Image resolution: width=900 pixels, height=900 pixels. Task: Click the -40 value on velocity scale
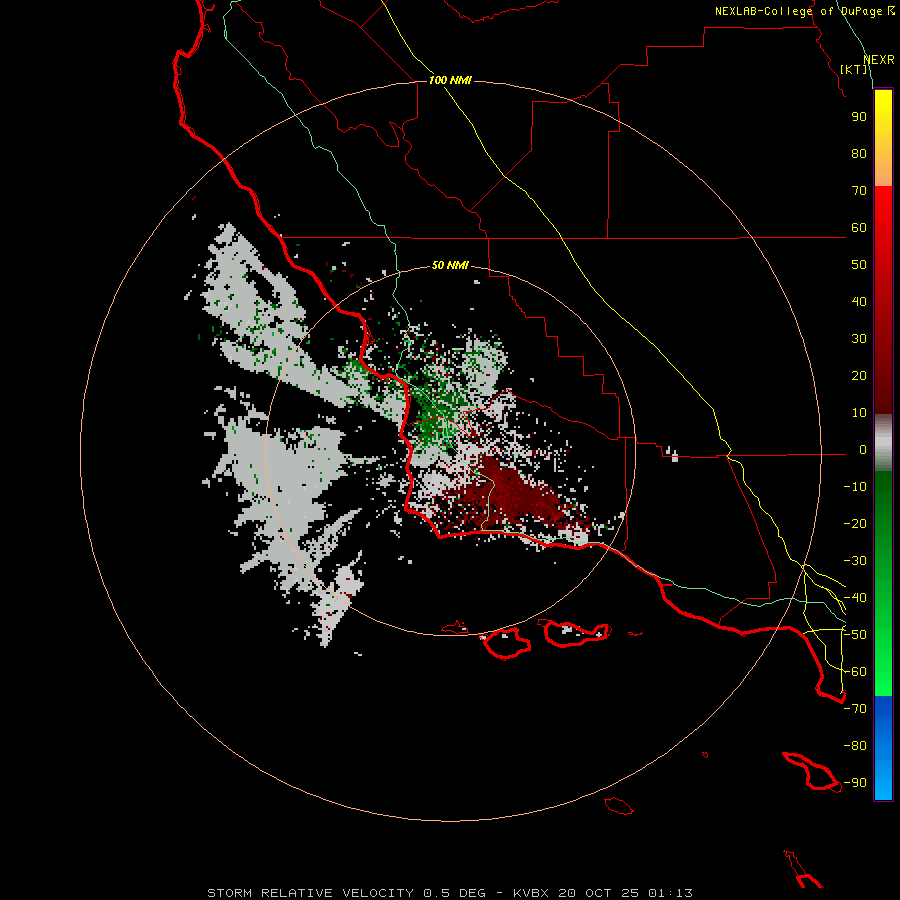(x=855, y=598)
